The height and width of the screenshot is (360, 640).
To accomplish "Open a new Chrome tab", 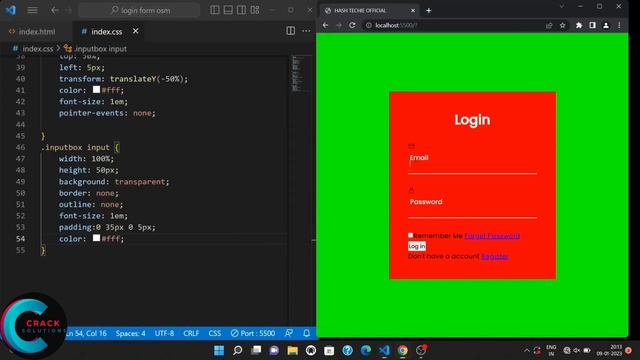I will pyautogui.click(x=429, y=11).
